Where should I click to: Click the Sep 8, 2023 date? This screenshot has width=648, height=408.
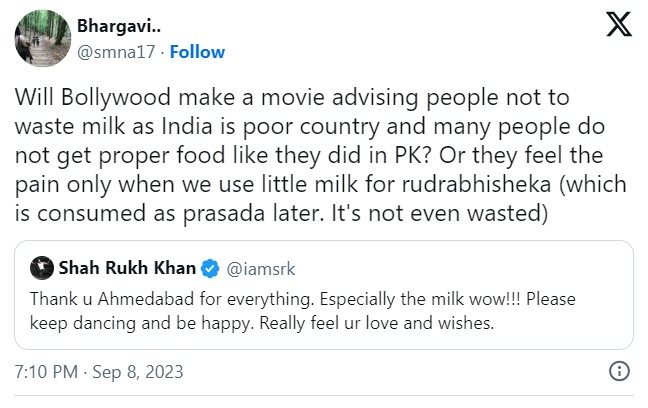138,373
